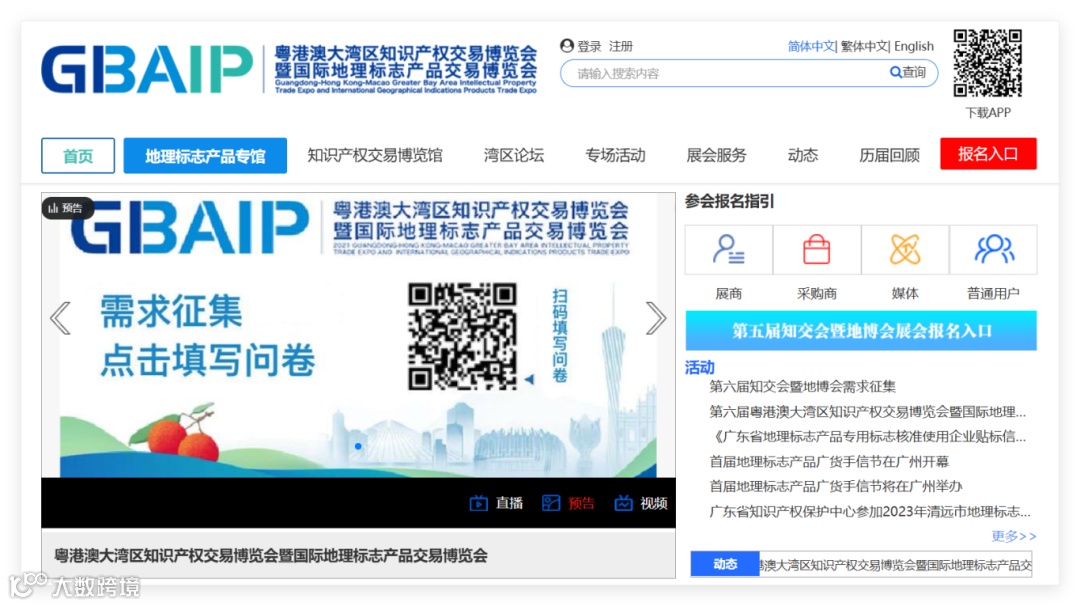Click the 参会报名指引 heading
The width and height of the screenshot is (1080, 606).
coord(729,201)
